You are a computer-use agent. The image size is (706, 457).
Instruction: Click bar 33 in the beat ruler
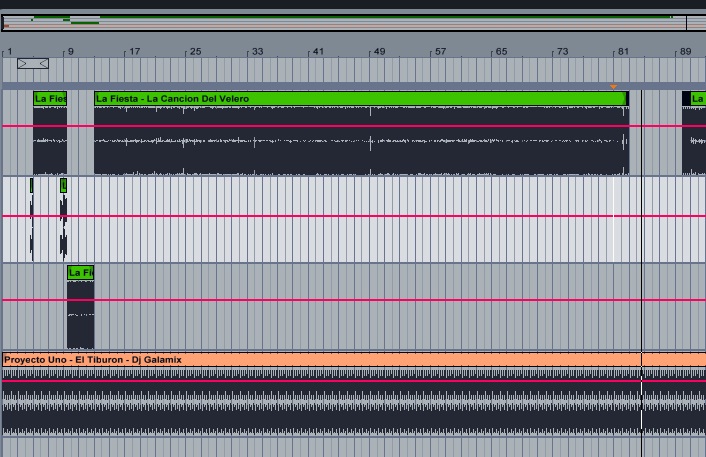[257, 51]
